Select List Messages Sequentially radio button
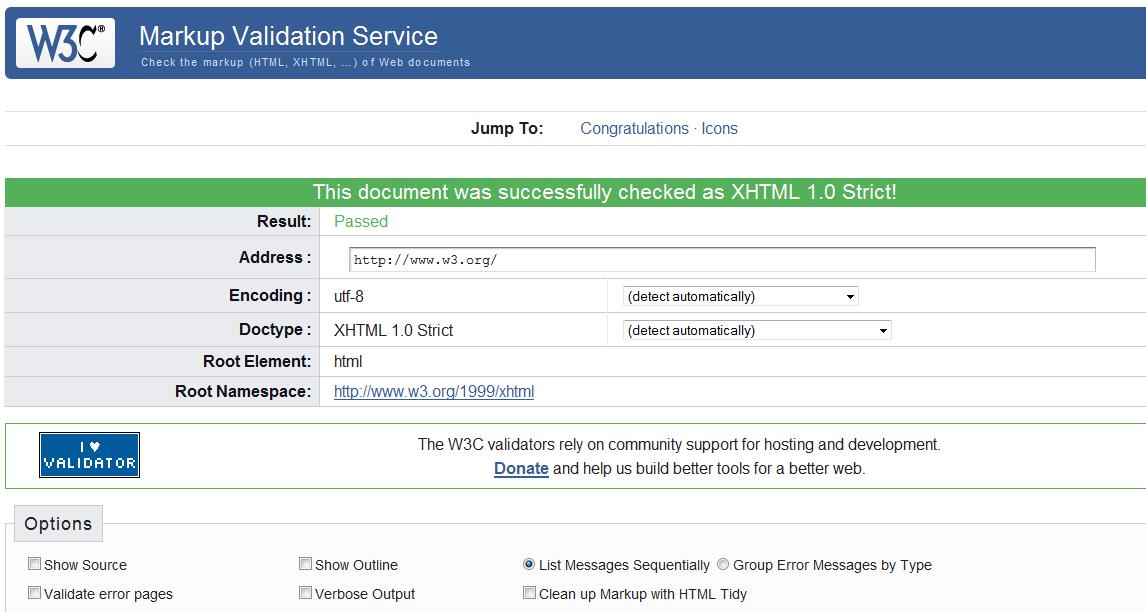The height and width of the screenshot is (612, 1146). pyautogui.click(x=529, y=564)
